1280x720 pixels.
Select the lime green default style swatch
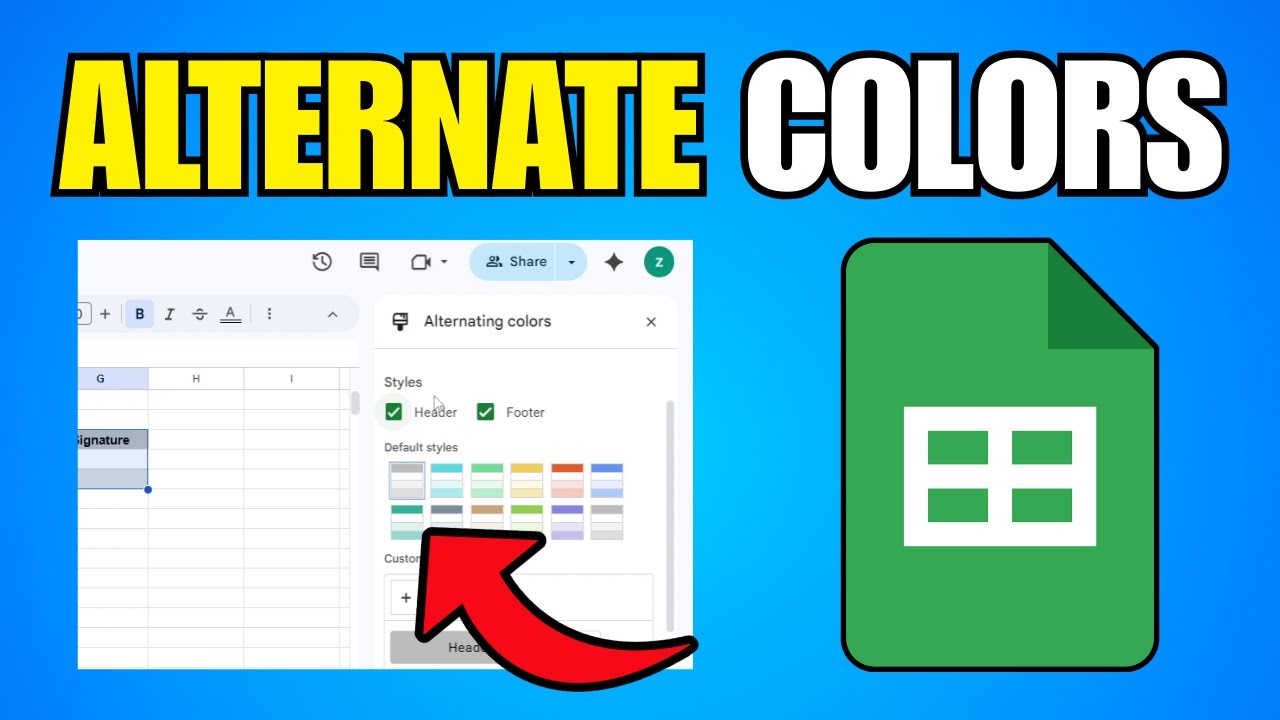click(527, 522)
